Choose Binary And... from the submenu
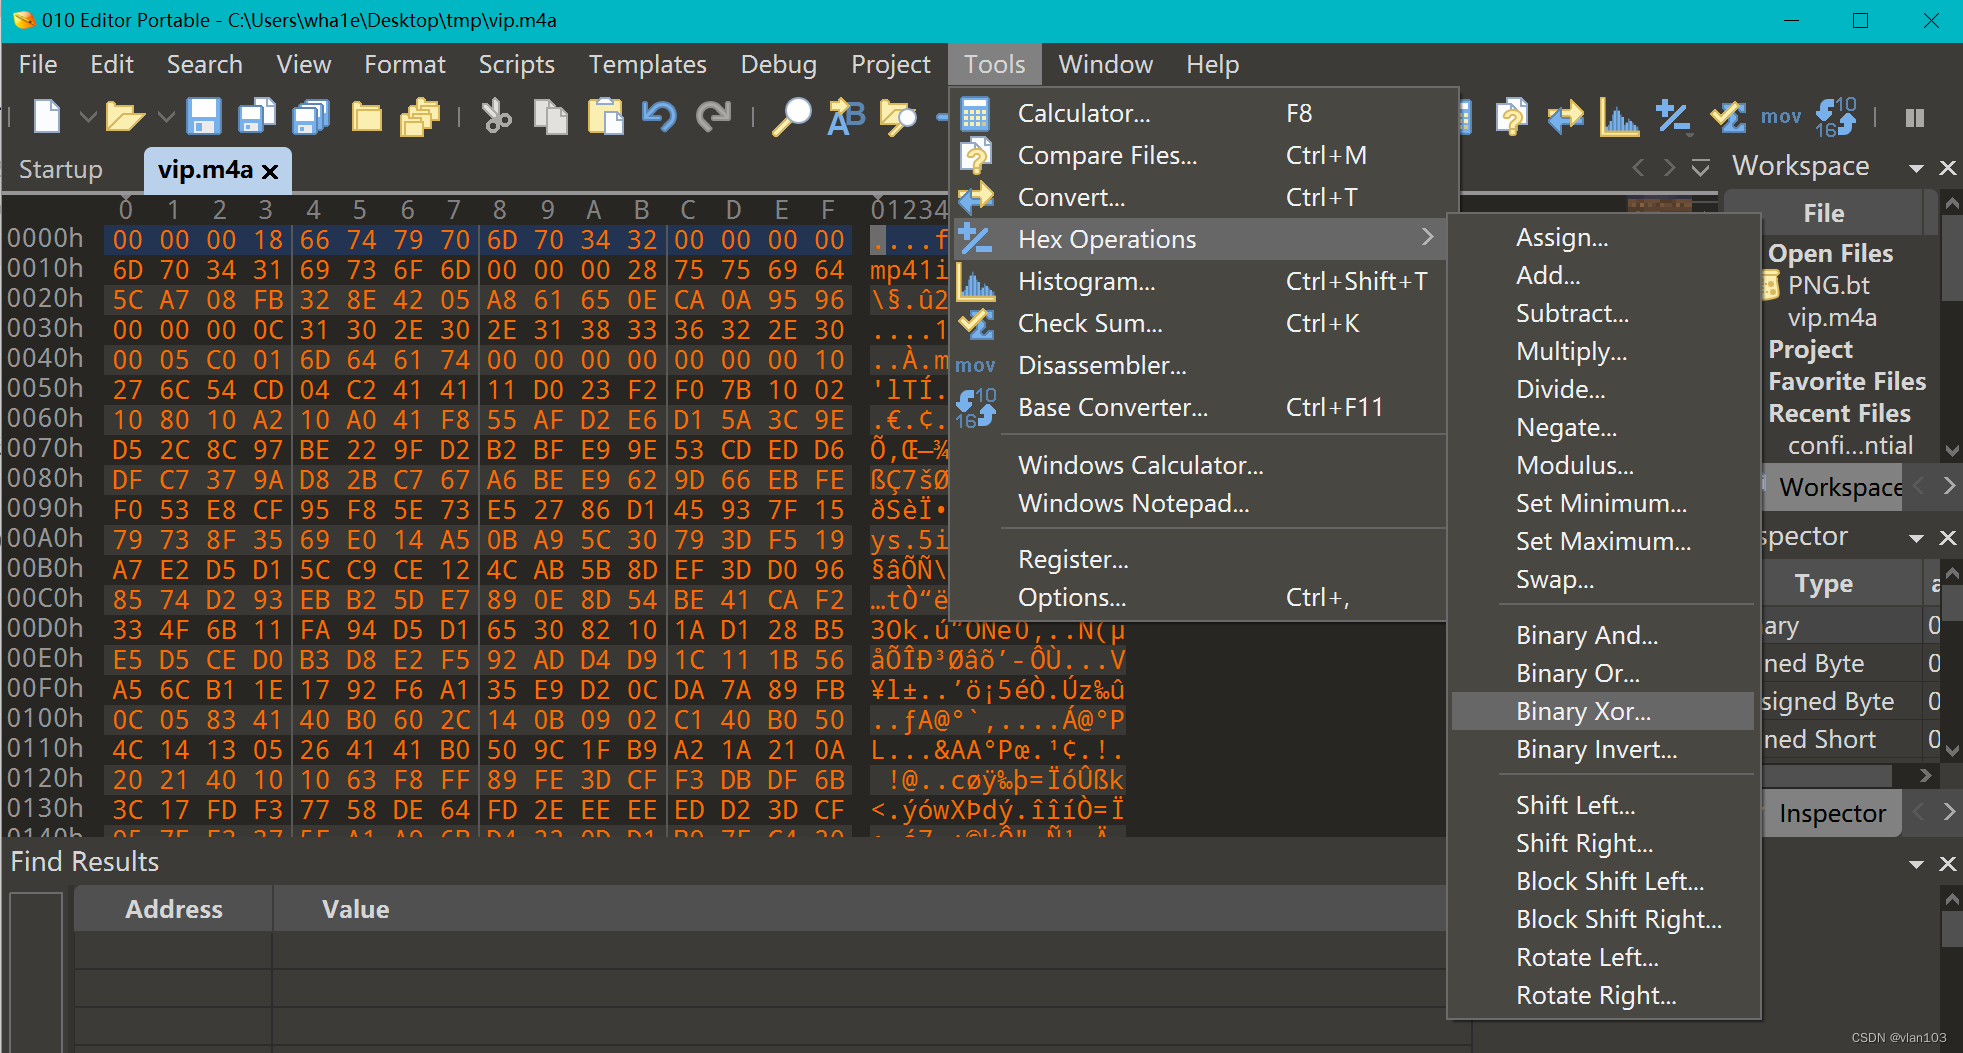1963x1053 pixels. click(1603, 635)
